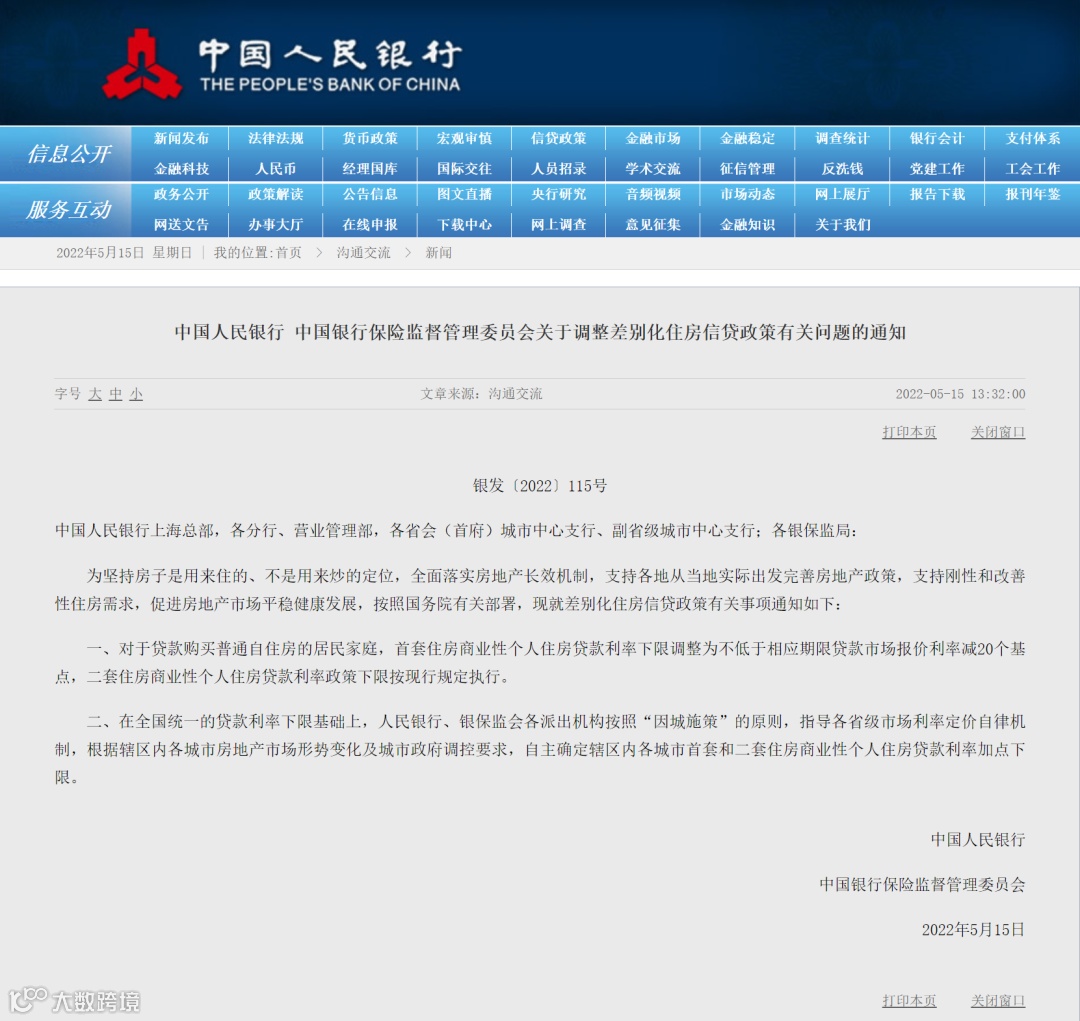Image resolution: width=1080 pixels, height=1021 pixels.
Task: Open 办事大厅 menu item
Action: tap(276, 225)
